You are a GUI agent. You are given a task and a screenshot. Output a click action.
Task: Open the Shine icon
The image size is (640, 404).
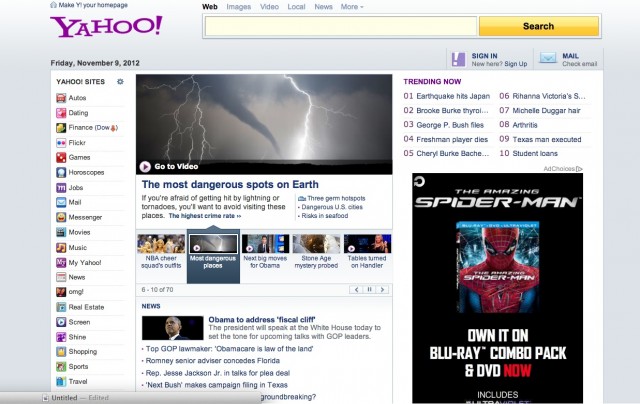point(61,337)
